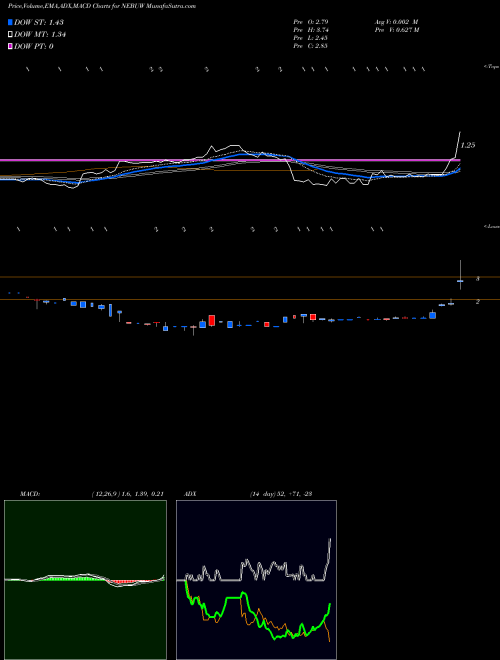
Task: Click the 'Avg V: 0.002 M' volume text
Action: tap(396, 21)
